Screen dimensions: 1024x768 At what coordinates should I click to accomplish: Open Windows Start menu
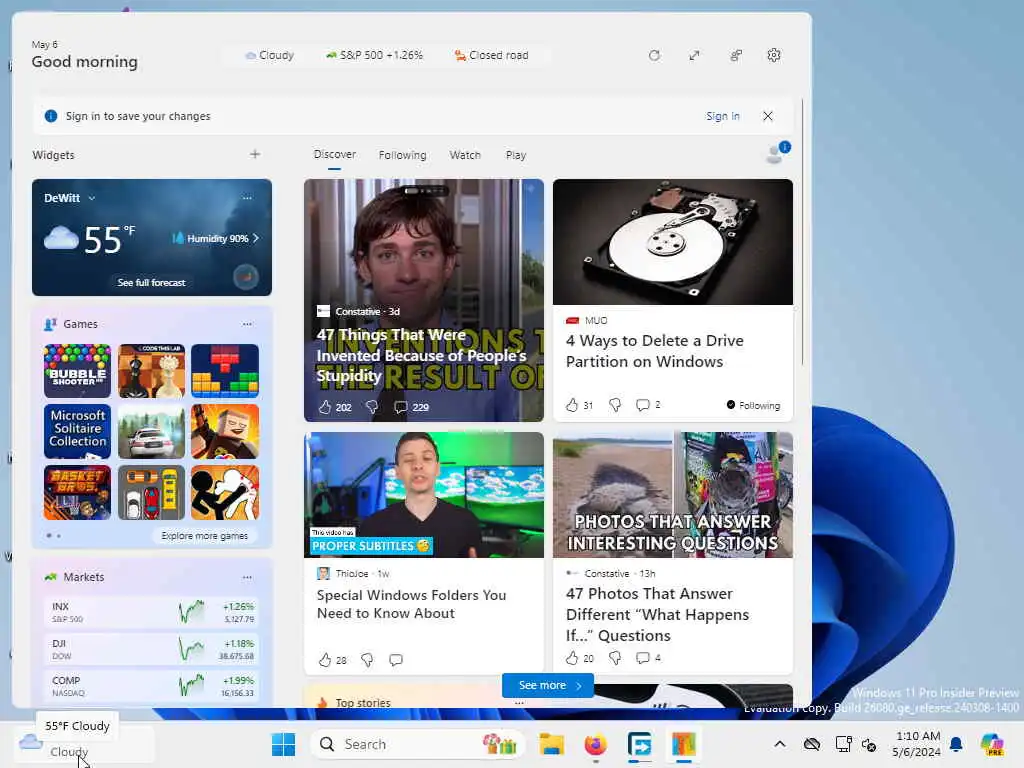pyautogui.click(x=283, y=744)
